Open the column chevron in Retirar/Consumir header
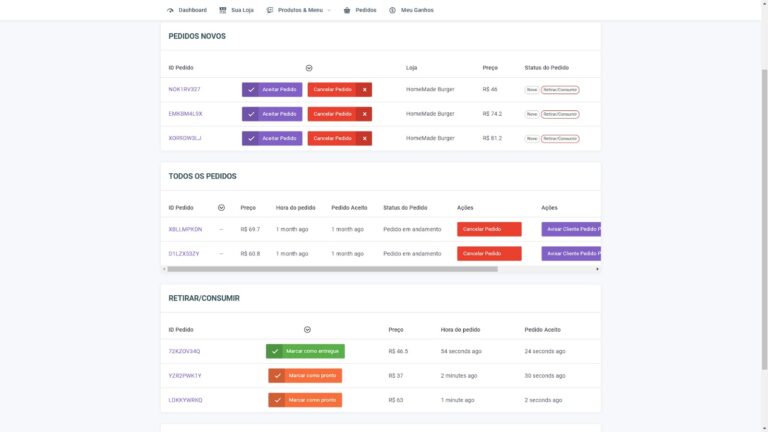 307,329
